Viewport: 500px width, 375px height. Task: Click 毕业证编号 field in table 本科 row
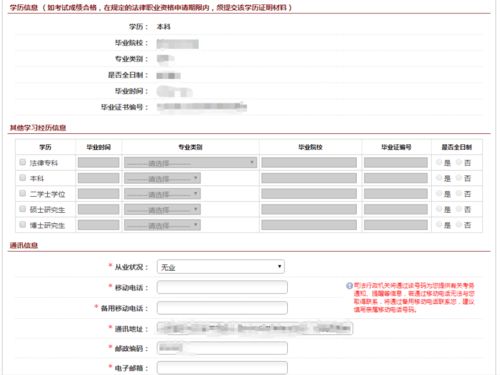396,178
